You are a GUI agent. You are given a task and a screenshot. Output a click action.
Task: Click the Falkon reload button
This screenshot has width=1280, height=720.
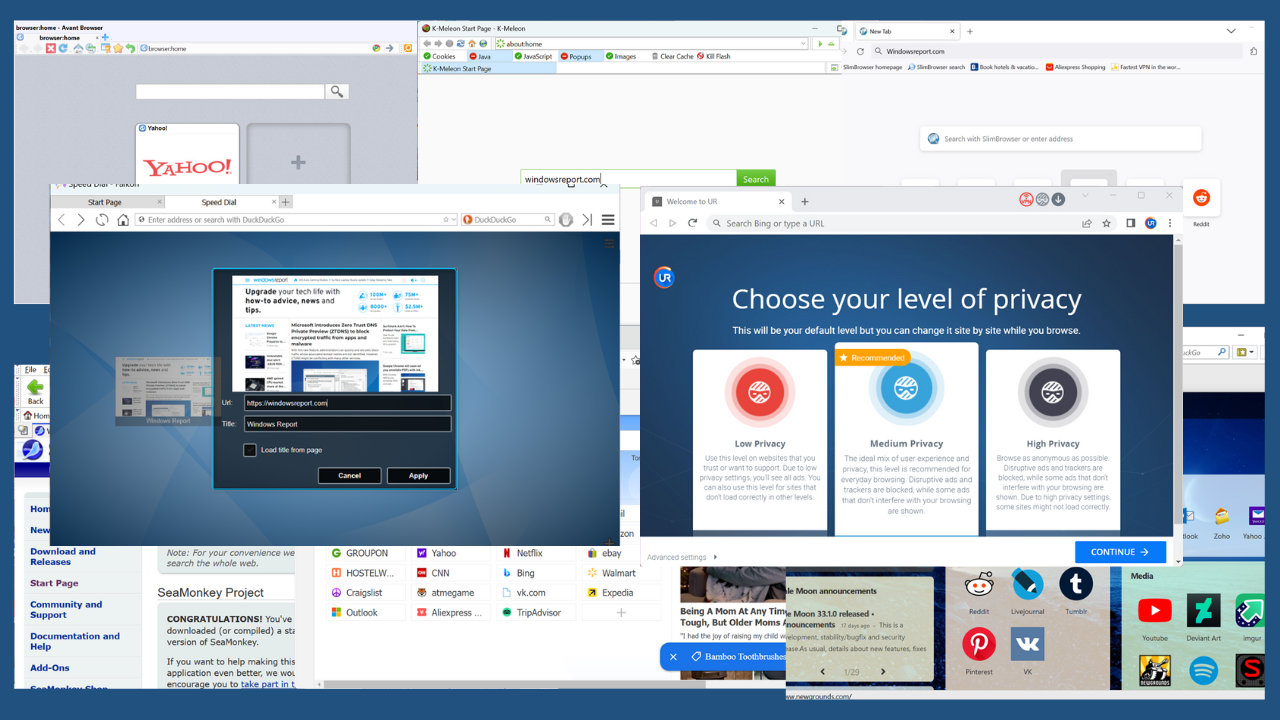point(102,220)
